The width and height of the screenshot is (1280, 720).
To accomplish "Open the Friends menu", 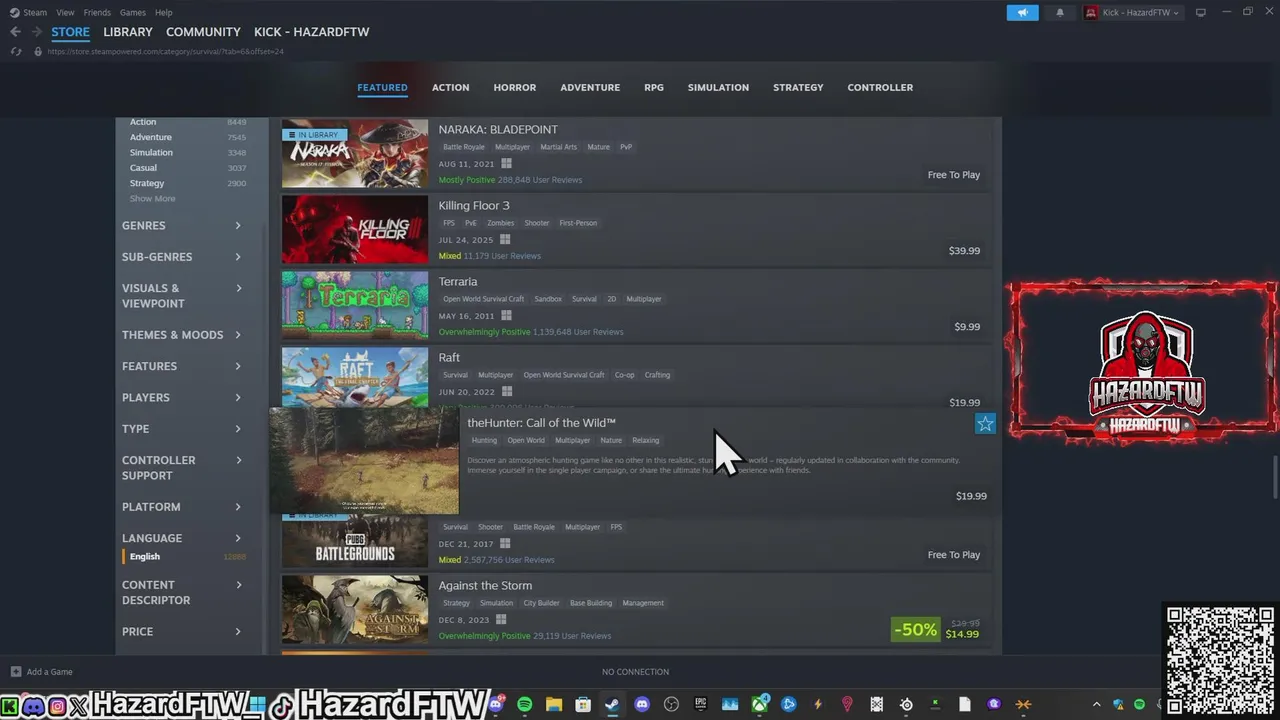I will tap(97, 12).
